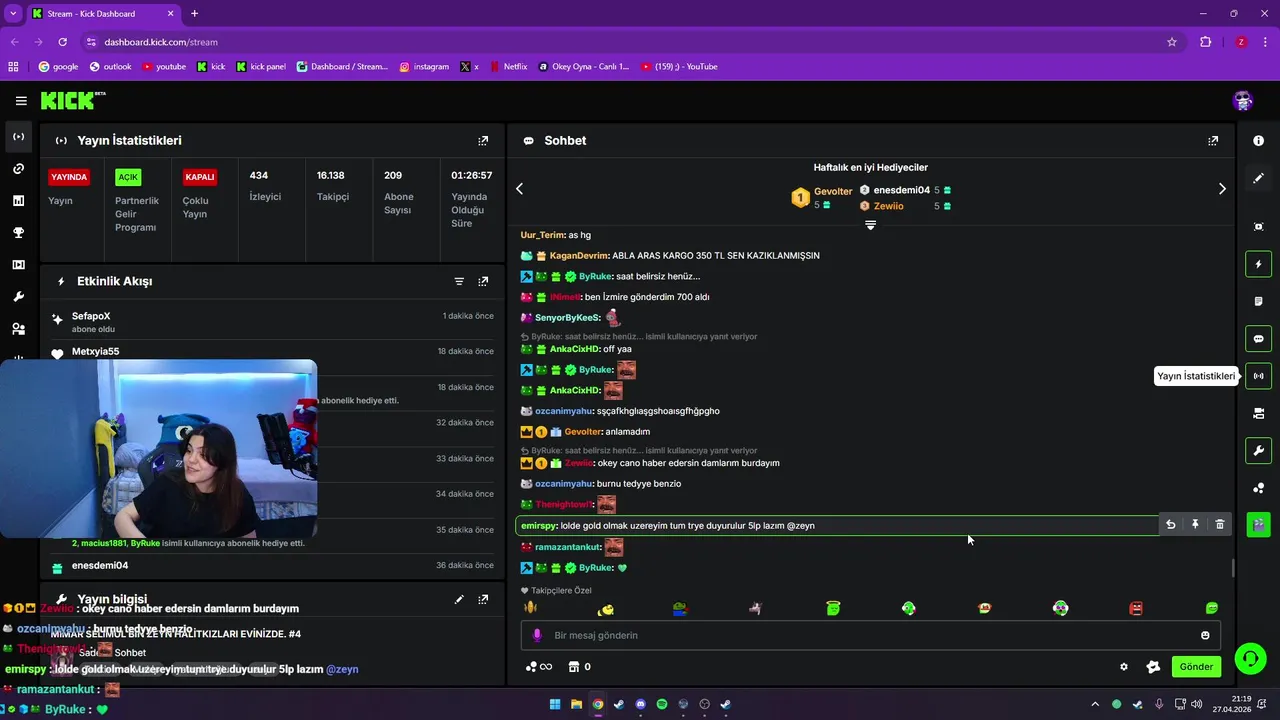Open the kick panel bookmark
The image size is (1280, 720).
click(261, 67)
